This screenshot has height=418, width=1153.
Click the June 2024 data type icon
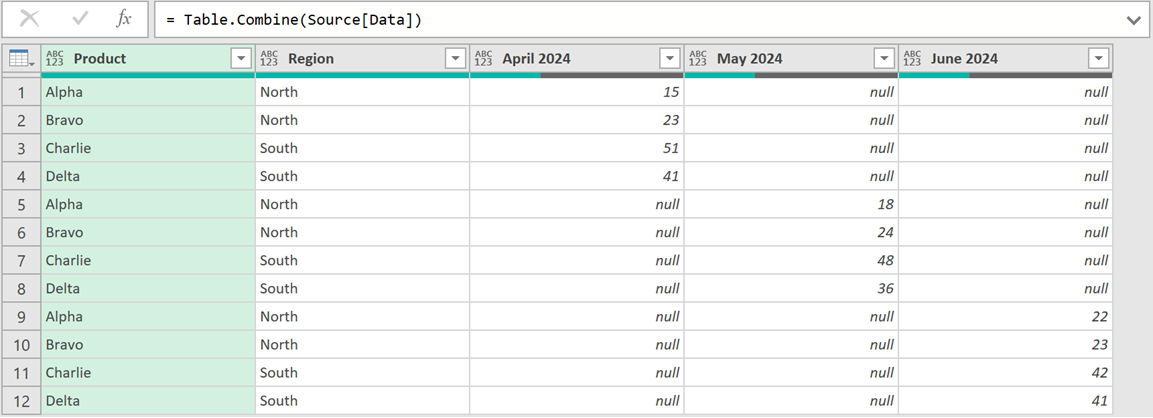pos(912,59)
